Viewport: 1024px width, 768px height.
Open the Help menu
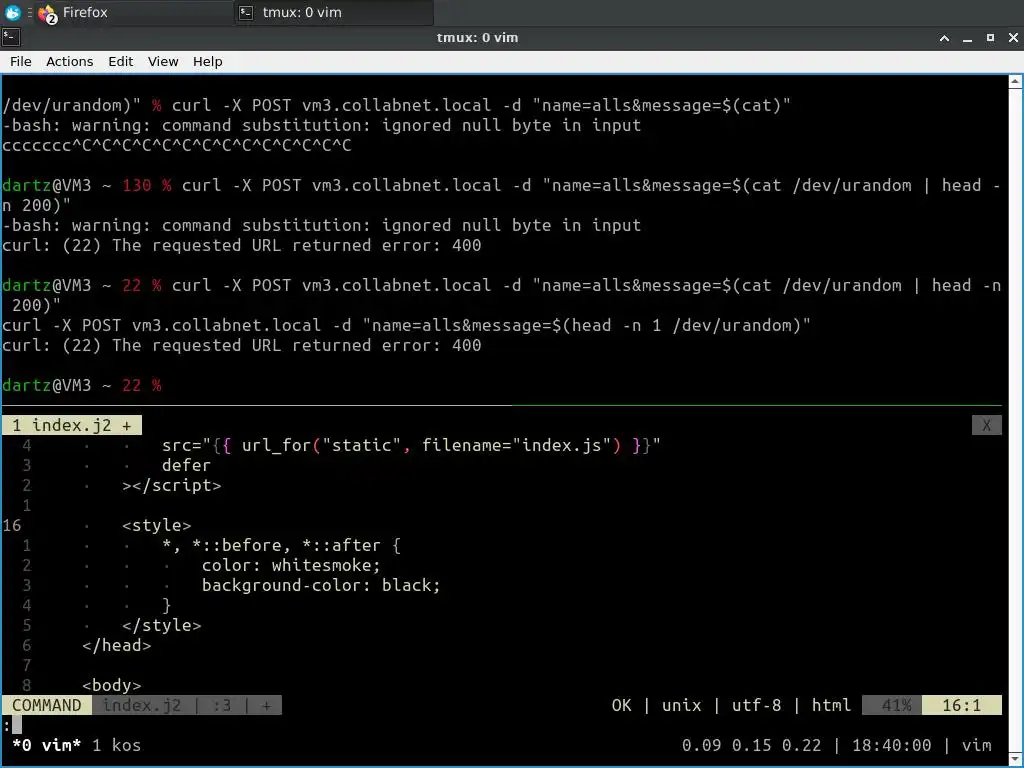(208, 61)
